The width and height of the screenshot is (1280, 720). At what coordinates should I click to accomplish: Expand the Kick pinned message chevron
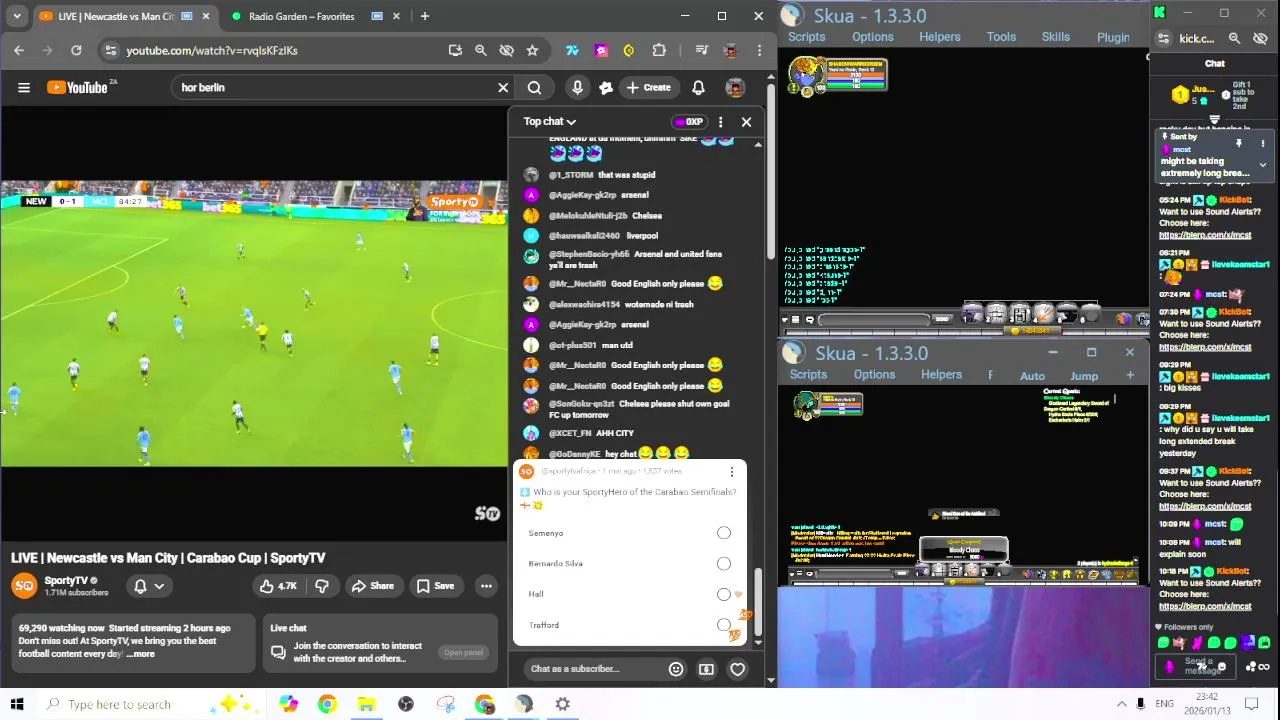1262,166
